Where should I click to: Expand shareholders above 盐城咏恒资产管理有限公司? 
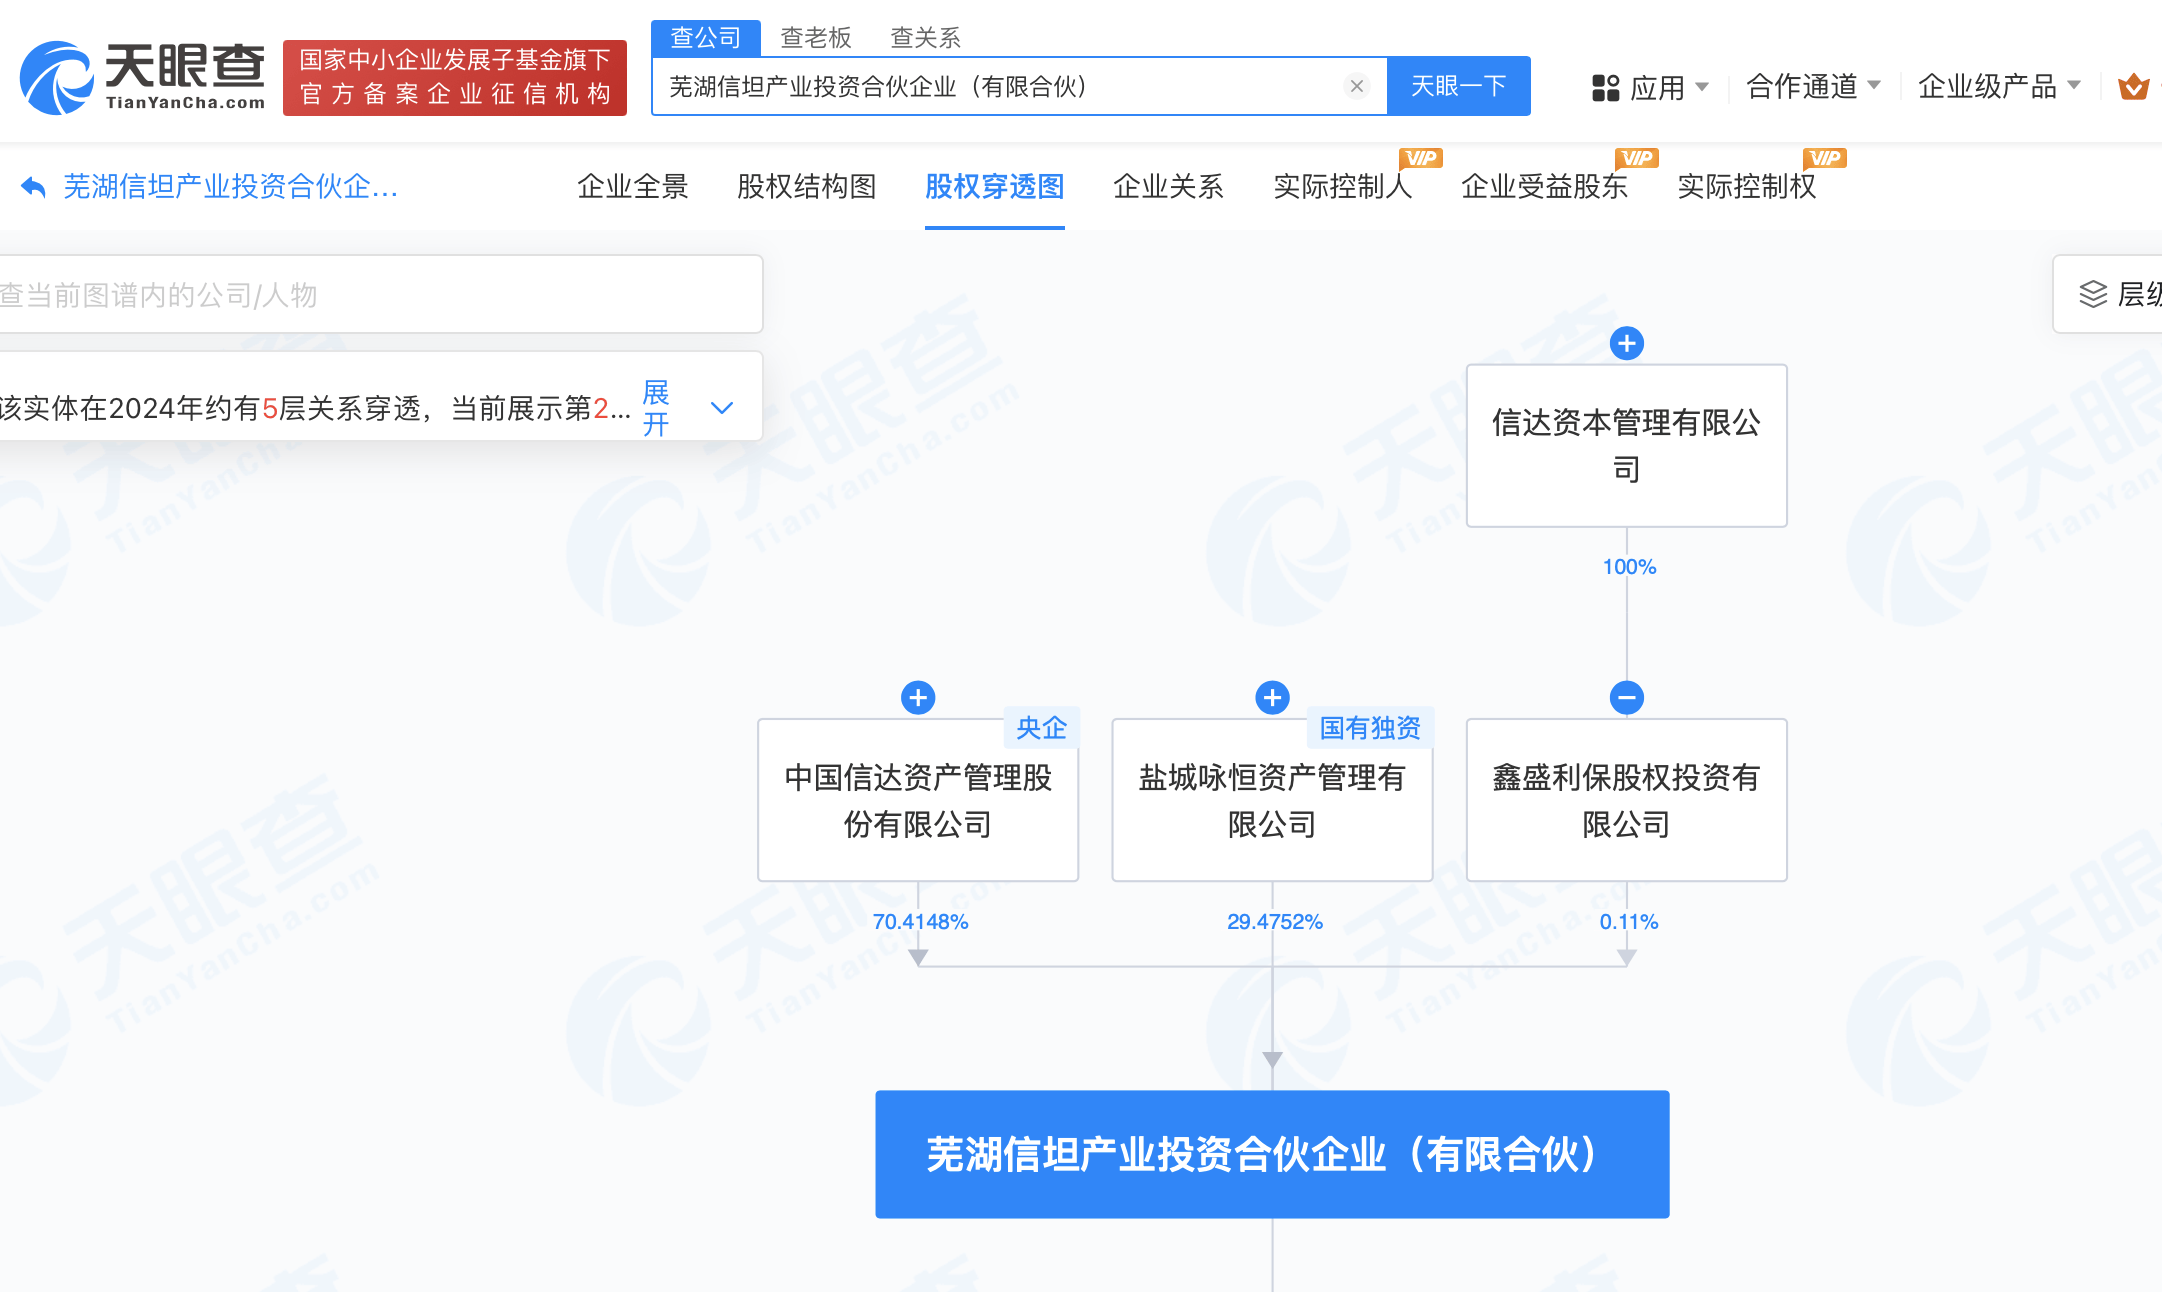tap(1272, 697)
